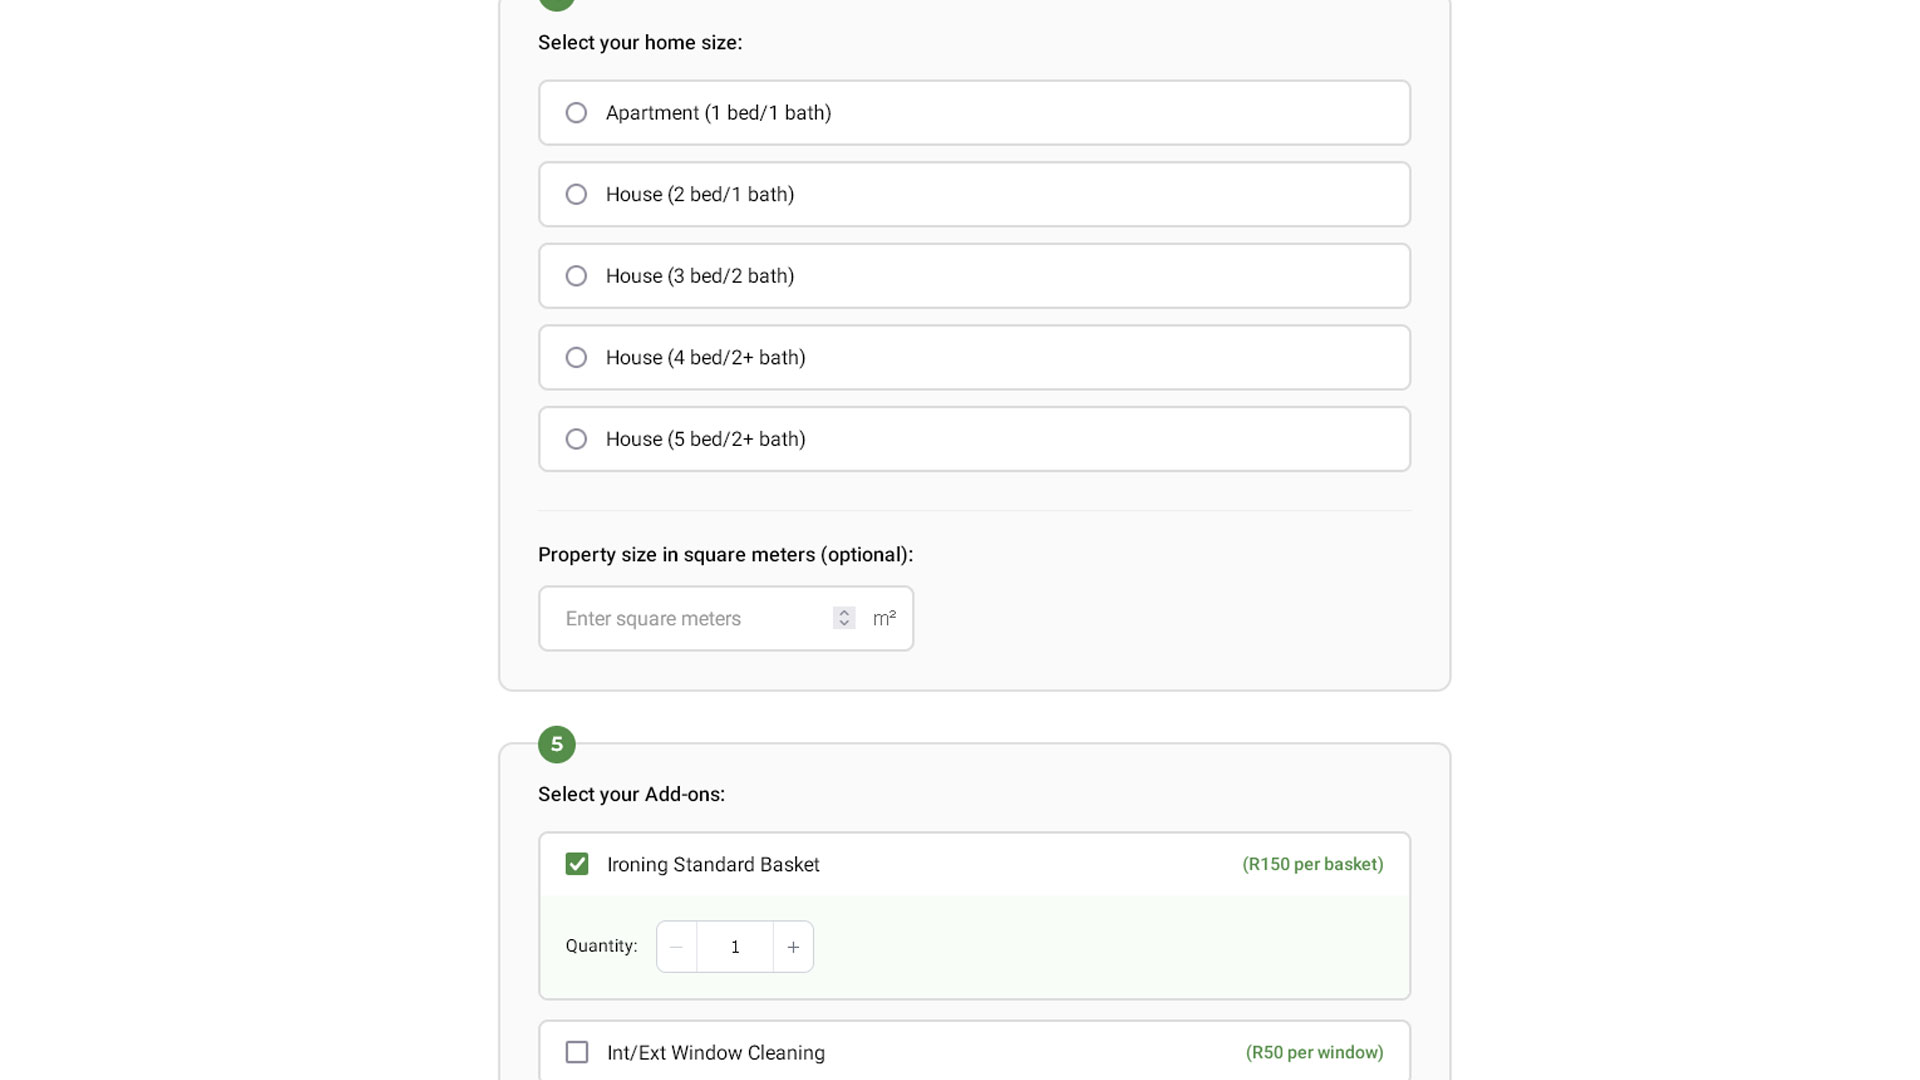The width and height of the screenshot is (1920, 1080).
Task: Pick House (4 bed/2+ bath) size
Action: coord(576,358)
